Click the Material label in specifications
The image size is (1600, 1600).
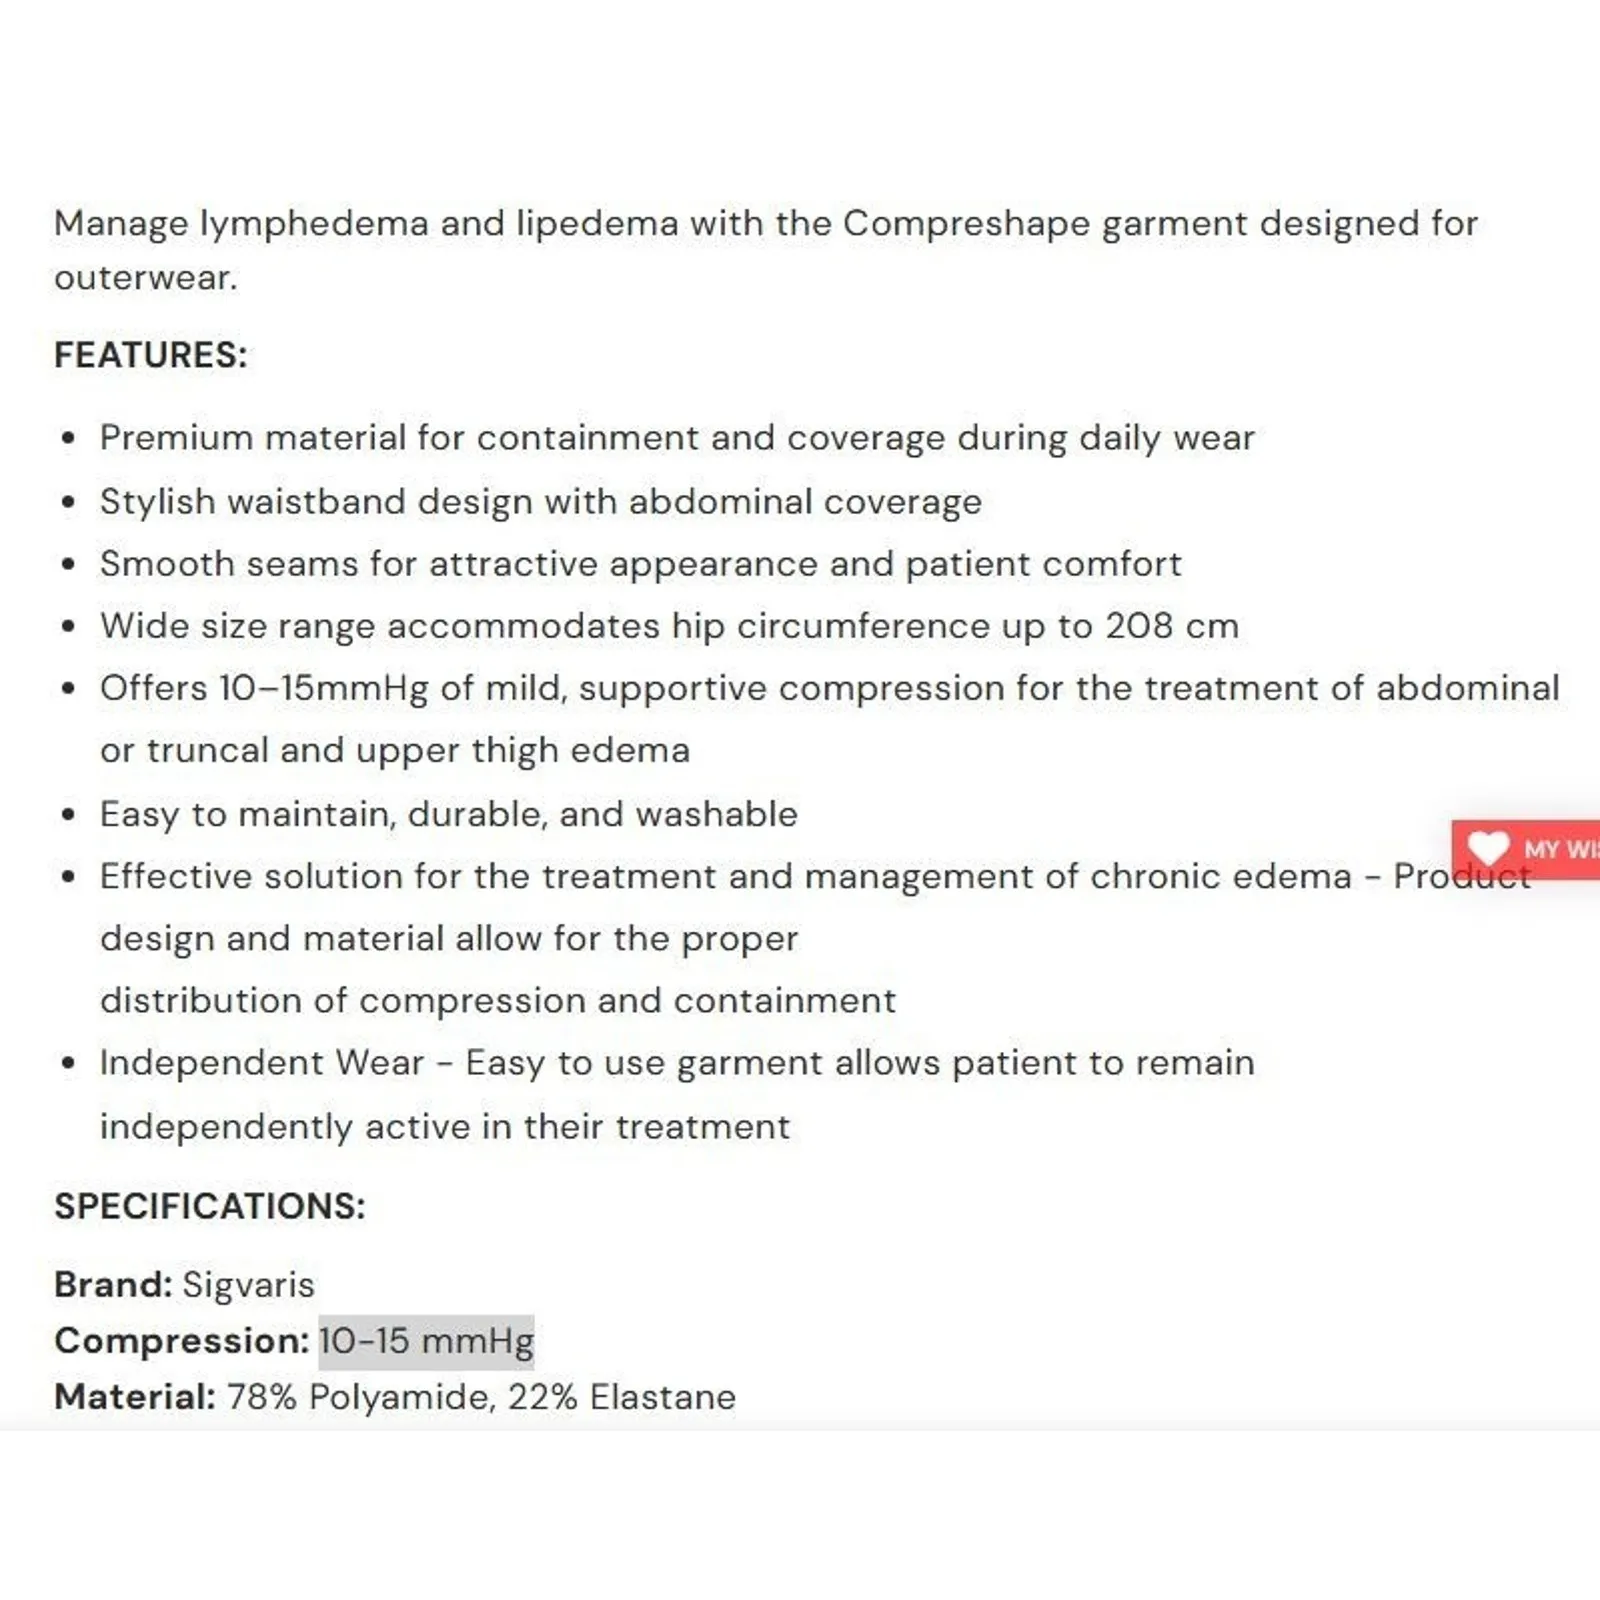[x=134, y=1397]
